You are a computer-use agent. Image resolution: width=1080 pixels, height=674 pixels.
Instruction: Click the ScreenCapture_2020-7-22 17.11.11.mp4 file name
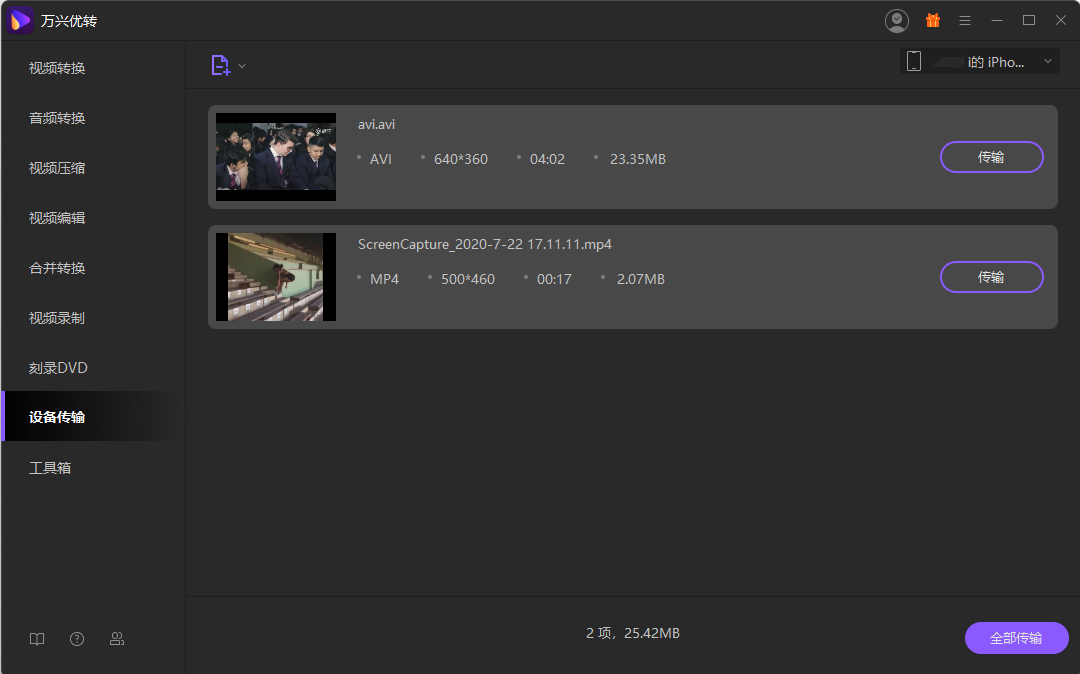coord(485,244)
